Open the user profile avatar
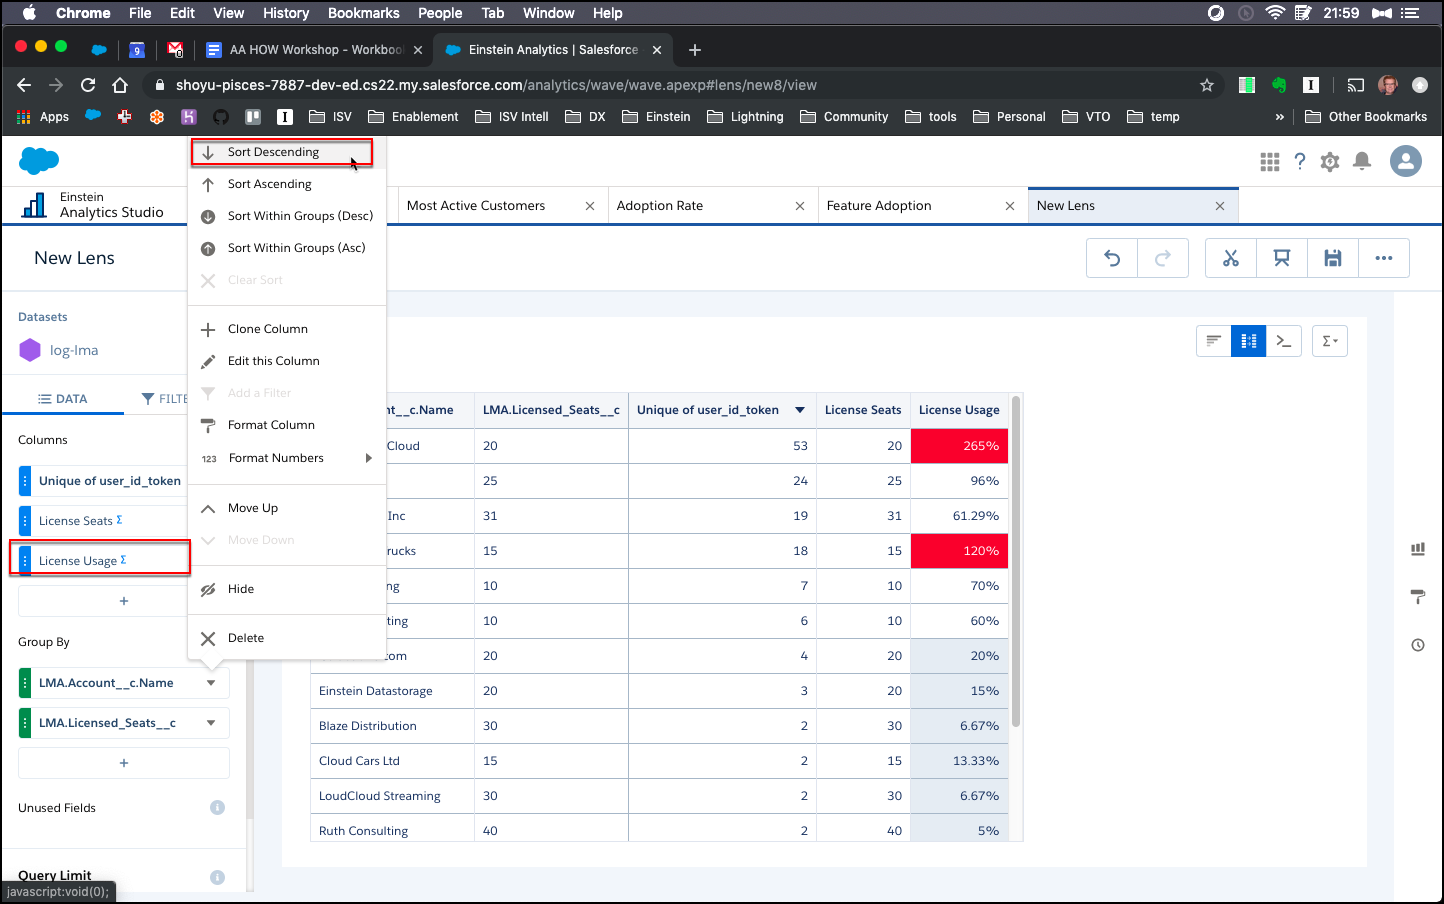 (1406, 161)
